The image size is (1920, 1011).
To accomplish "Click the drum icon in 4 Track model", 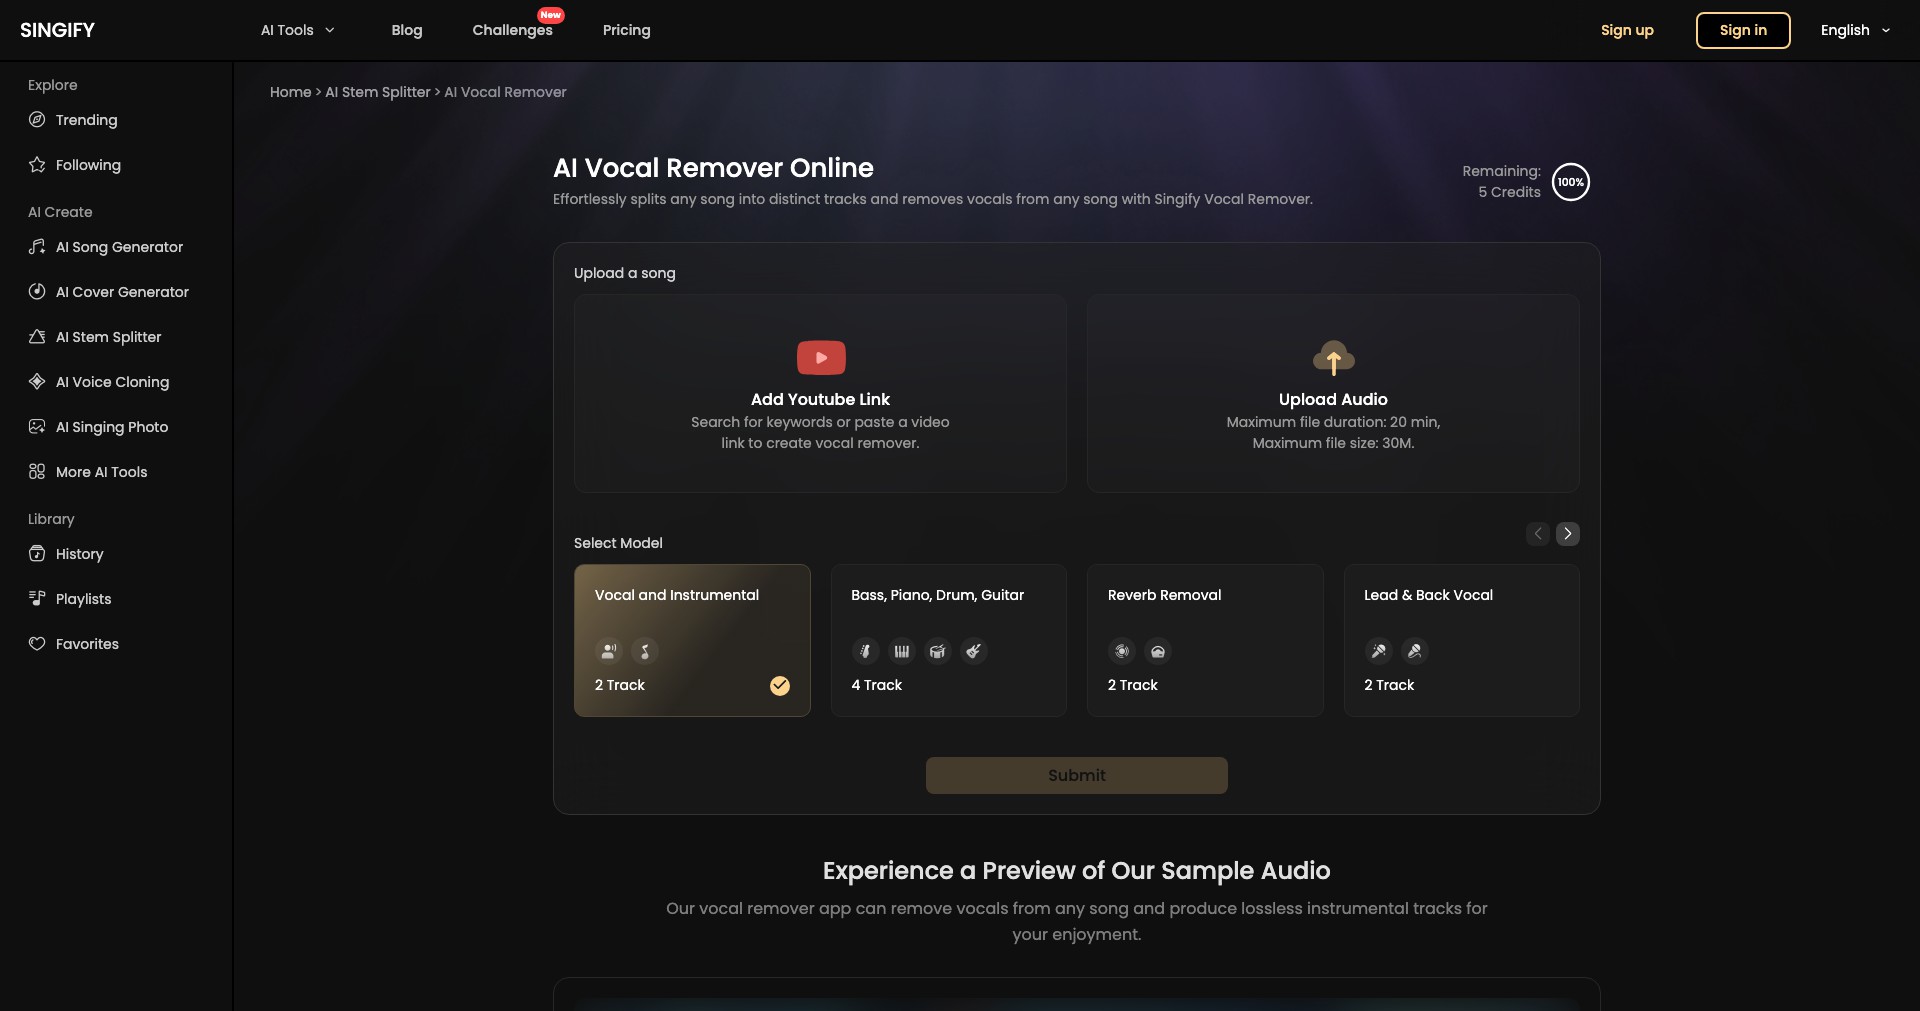I will 937,652.
